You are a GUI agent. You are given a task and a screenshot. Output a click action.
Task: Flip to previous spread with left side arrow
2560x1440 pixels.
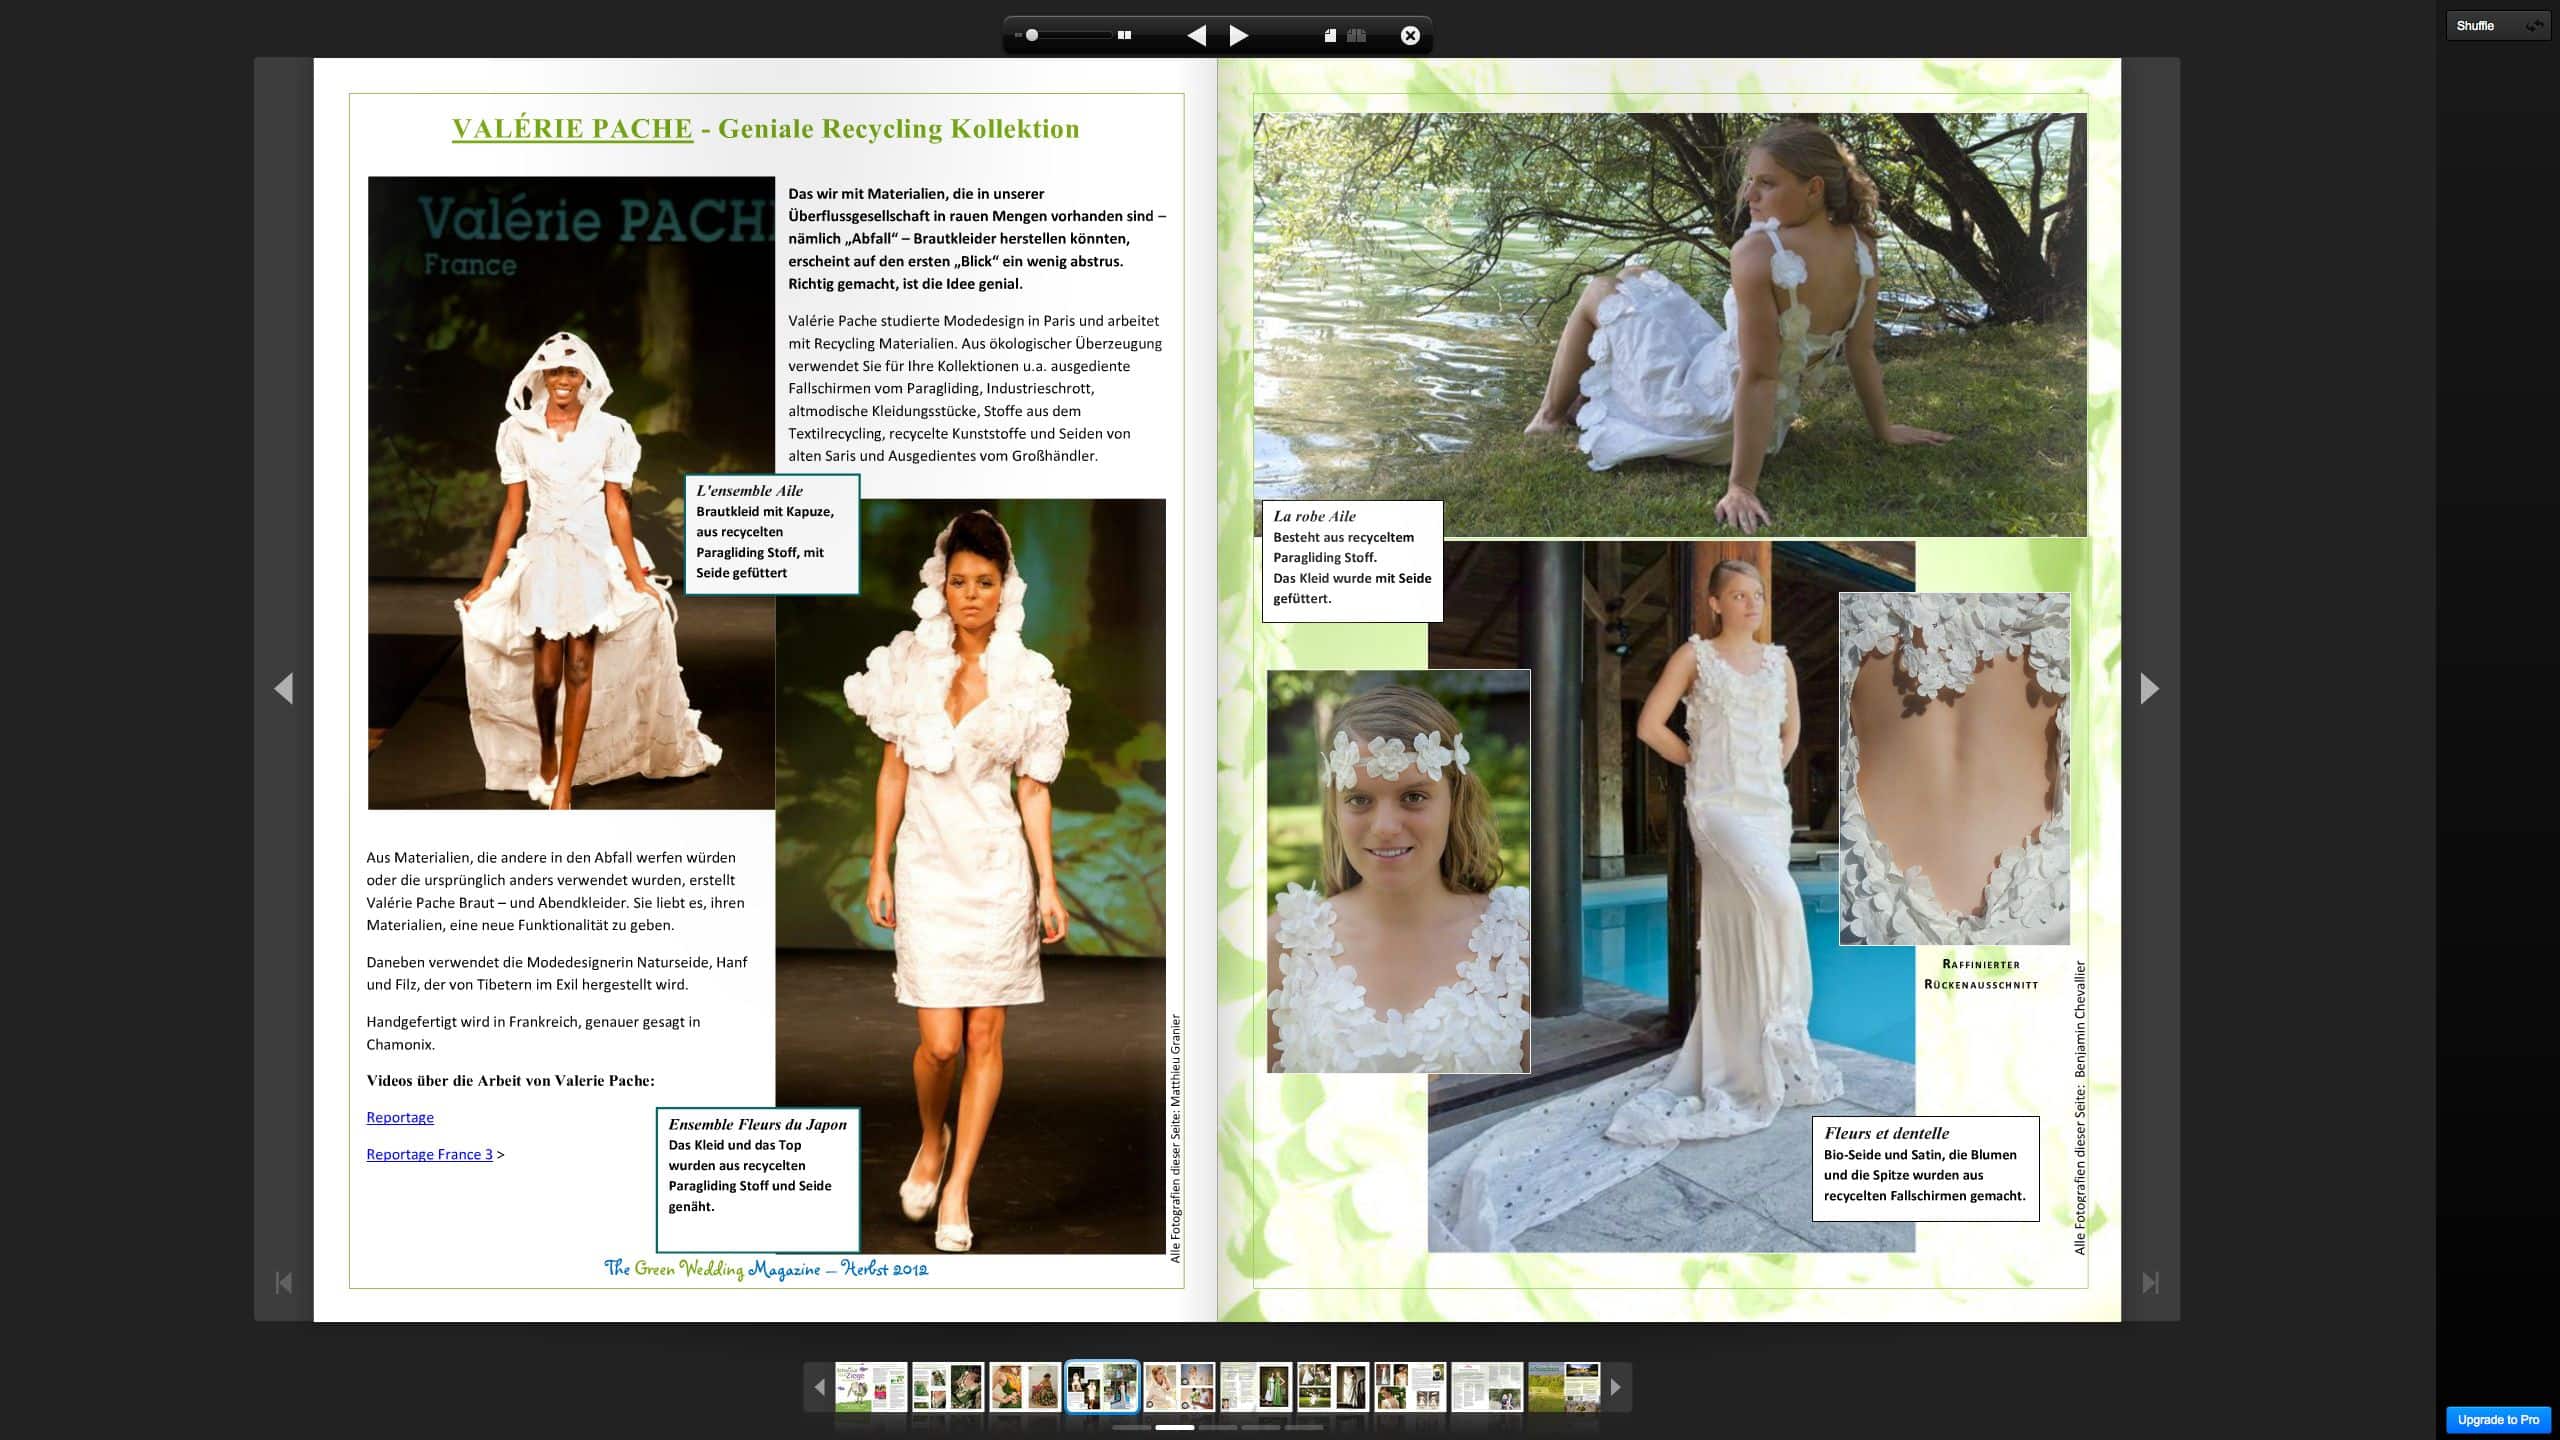tap(284, 688)
